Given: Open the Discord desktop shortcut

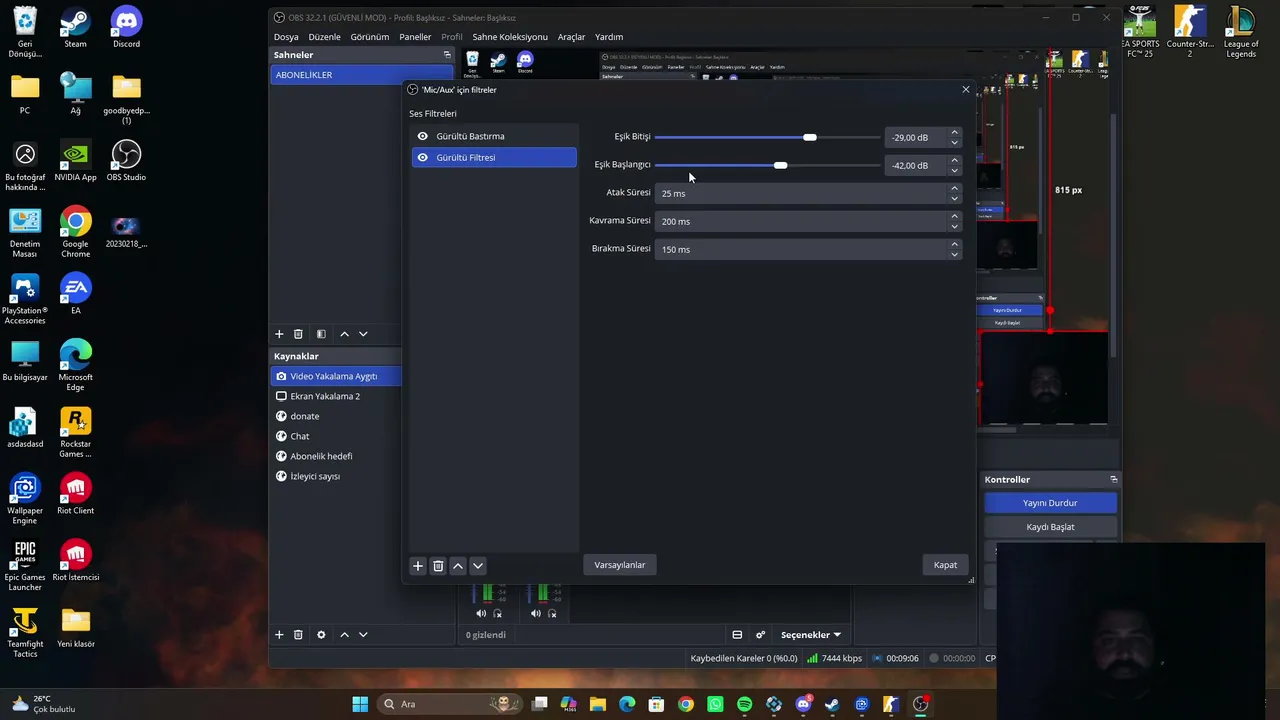Looking at the screenshot, I should click(126, 28).
